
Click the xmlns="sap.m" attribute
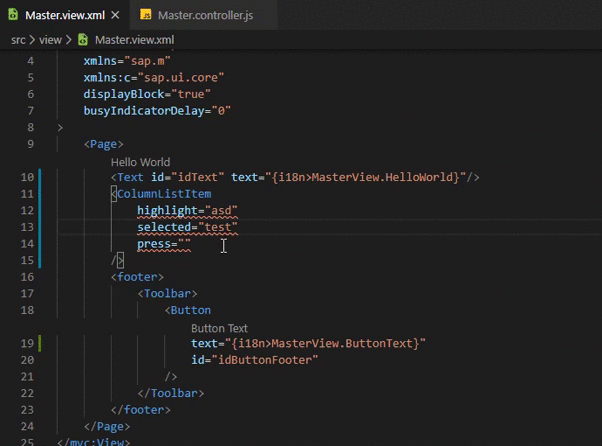pos(127,61)
